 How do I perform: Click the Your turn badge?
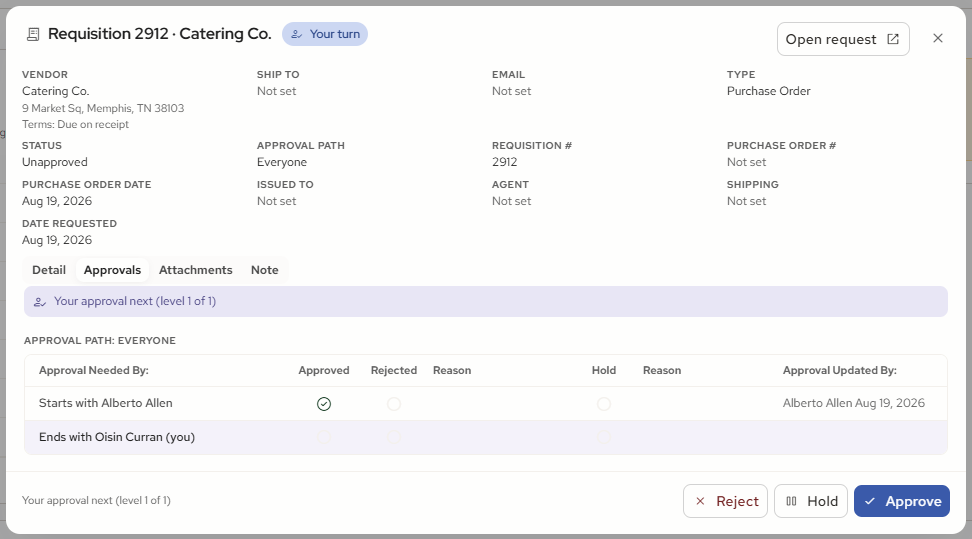(325, 34)
